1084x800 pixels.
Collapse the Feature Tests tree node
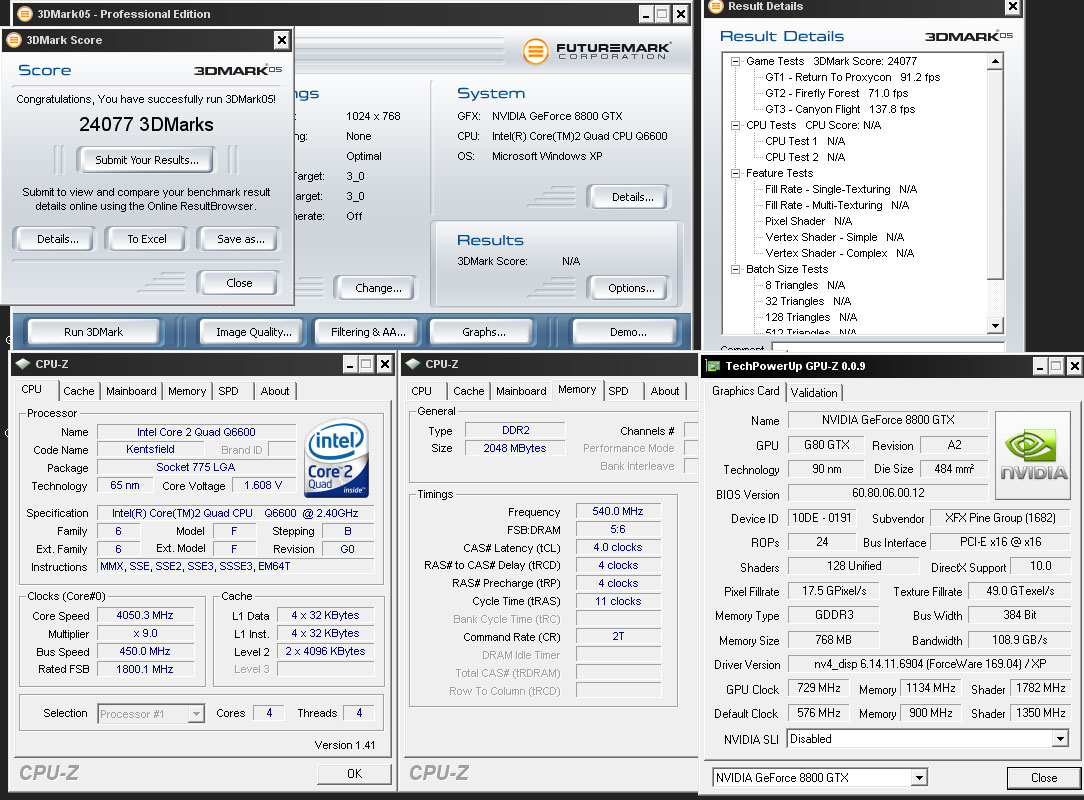(736, 174)
